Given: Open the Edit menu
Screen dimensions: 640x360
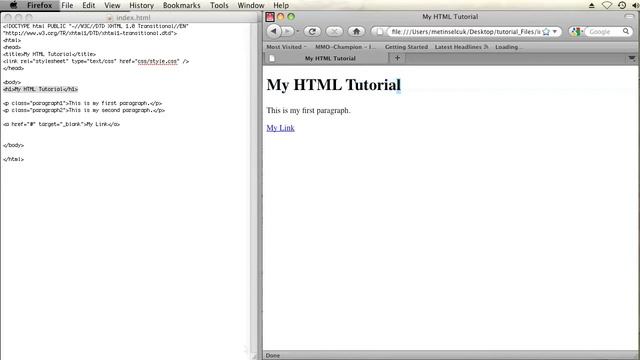Looking at the screenshot, I should coord(89,5).
